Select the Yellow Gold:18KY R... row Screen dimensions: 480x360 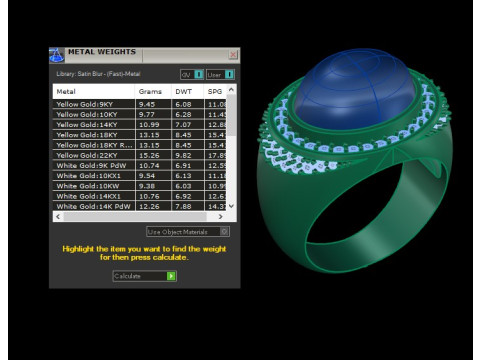point(139,145)
